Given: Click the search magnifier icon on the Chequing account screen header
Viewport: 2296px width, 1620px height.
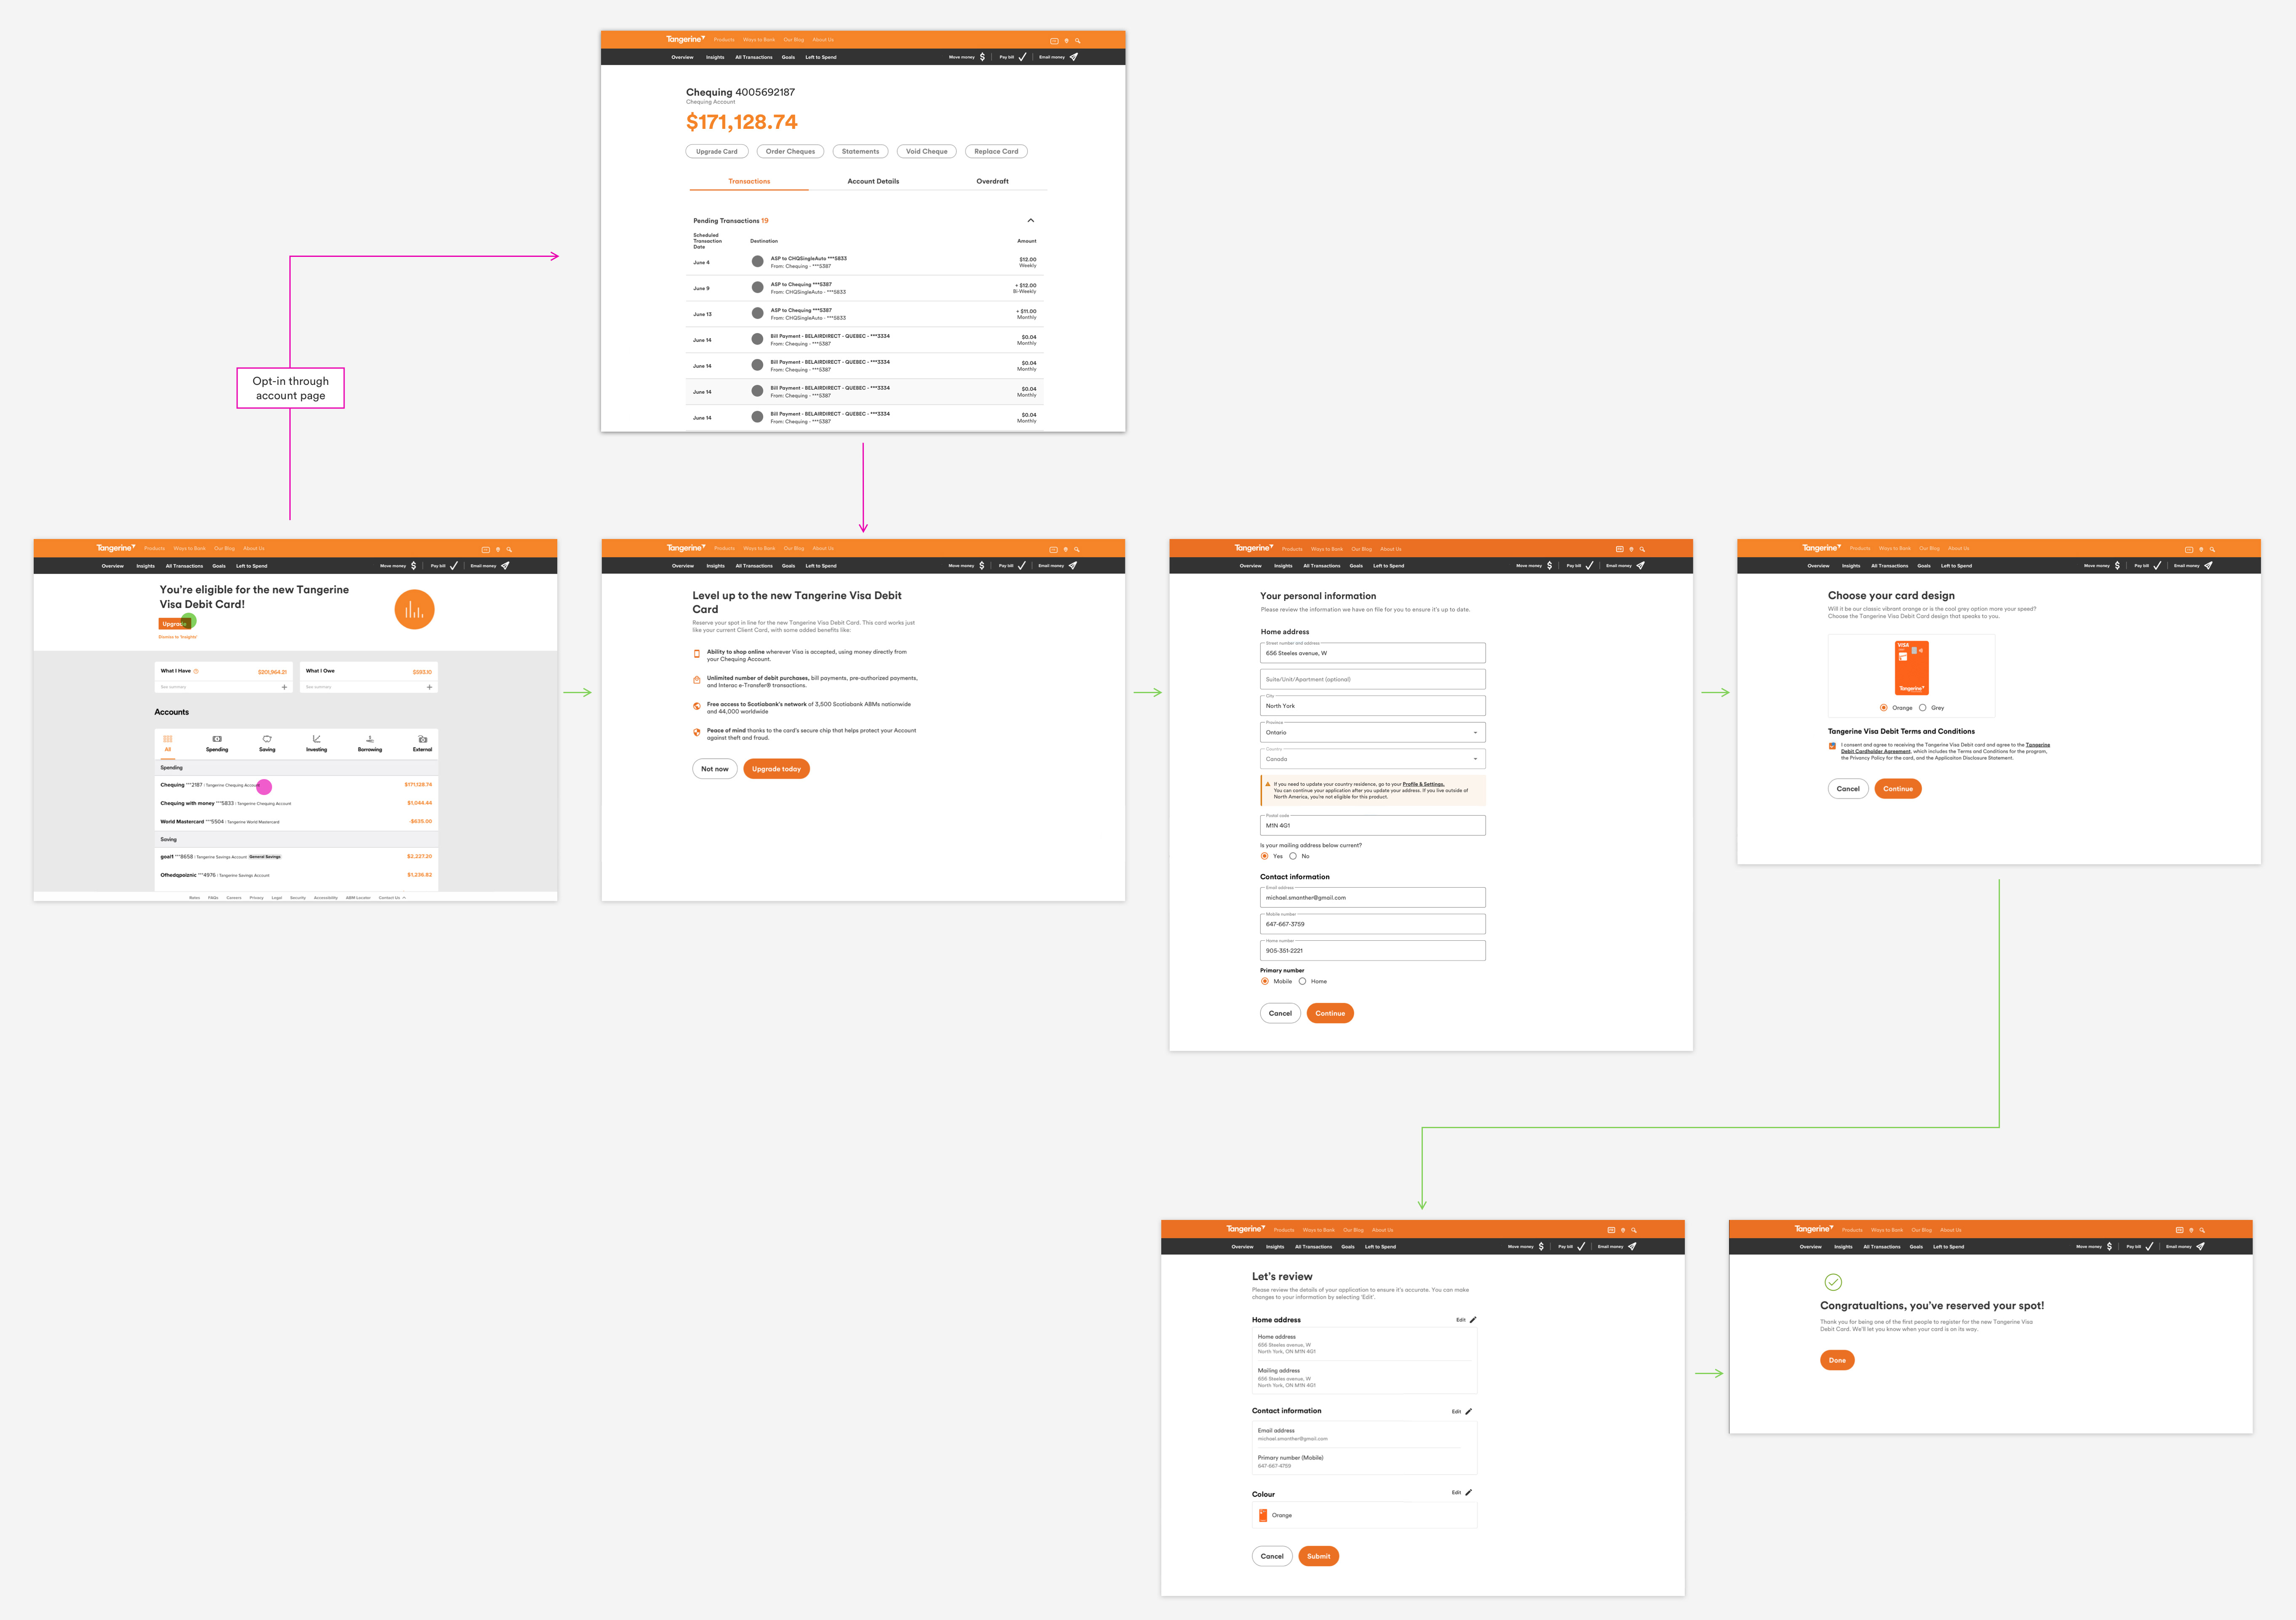Looking at the screenshot, I should [x=1077, y=41].
